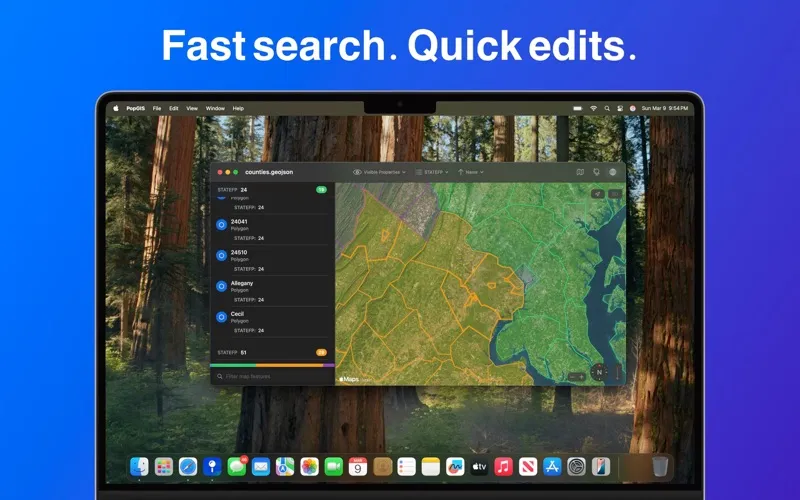Open Safari from the dock
The width and height of the screenshot is (800, 500).
188,466
